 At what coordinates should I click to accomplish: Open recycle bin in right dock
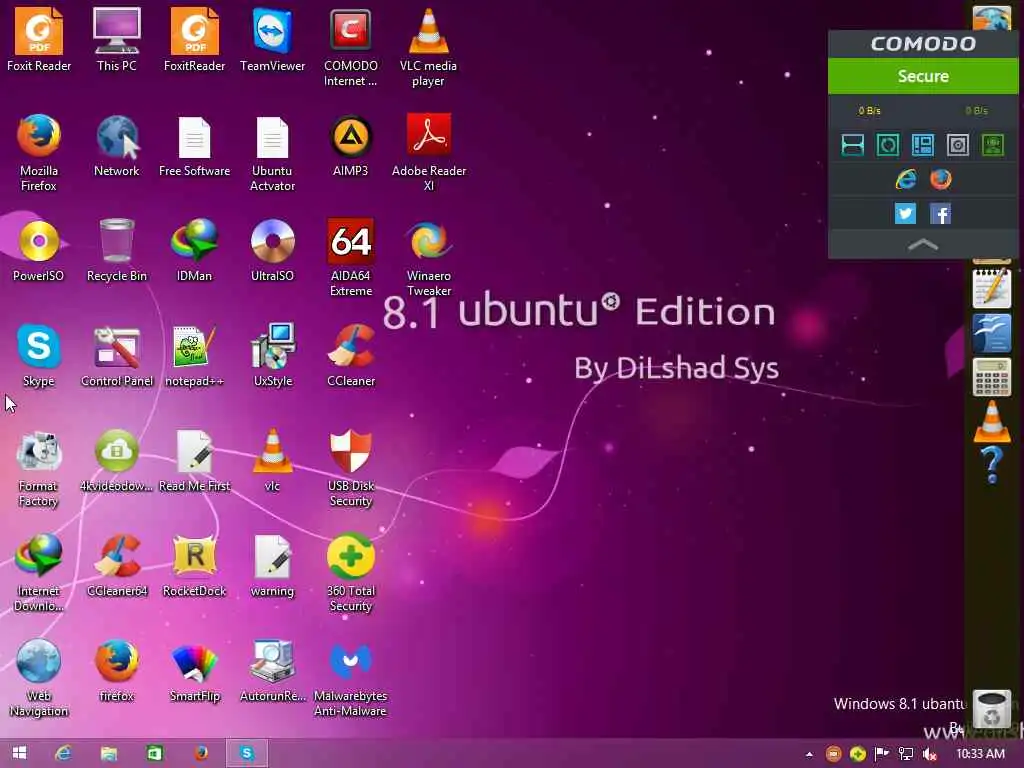[x=991, y=709]
